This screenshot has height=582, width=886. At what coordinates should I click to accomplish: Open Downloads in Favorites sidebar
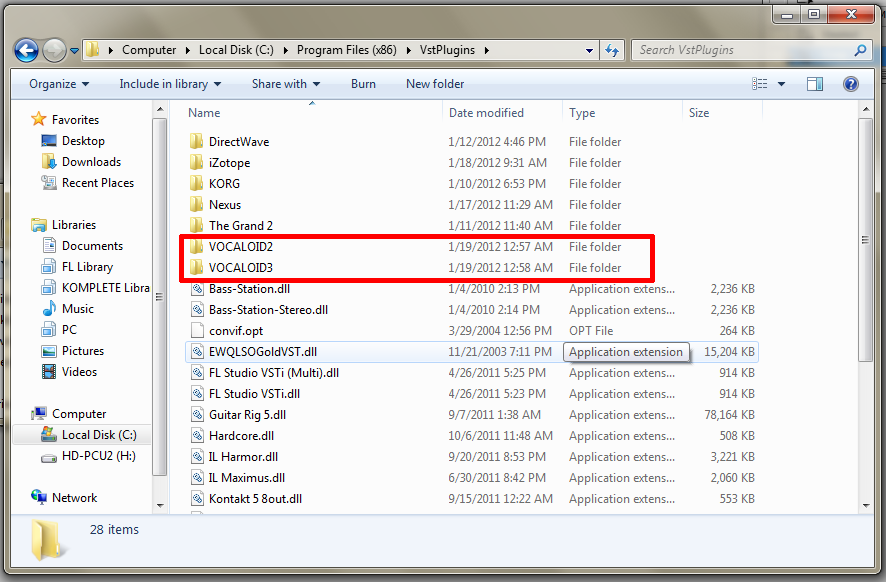[x=91, y=162]
